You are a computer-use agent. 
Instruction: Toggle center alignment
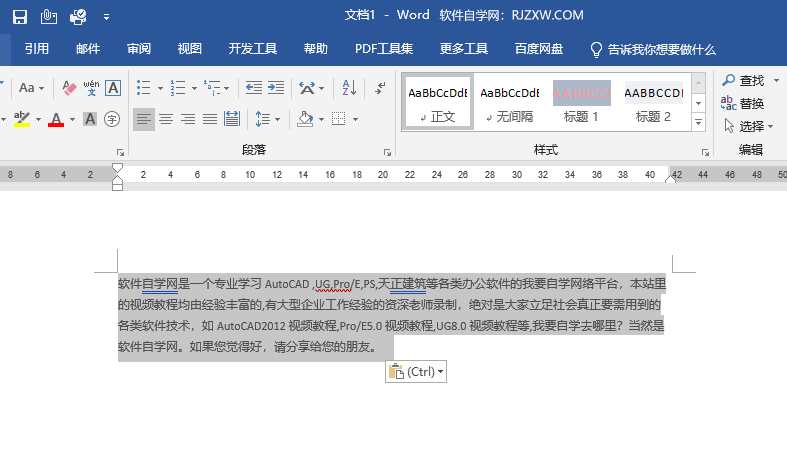166,119
